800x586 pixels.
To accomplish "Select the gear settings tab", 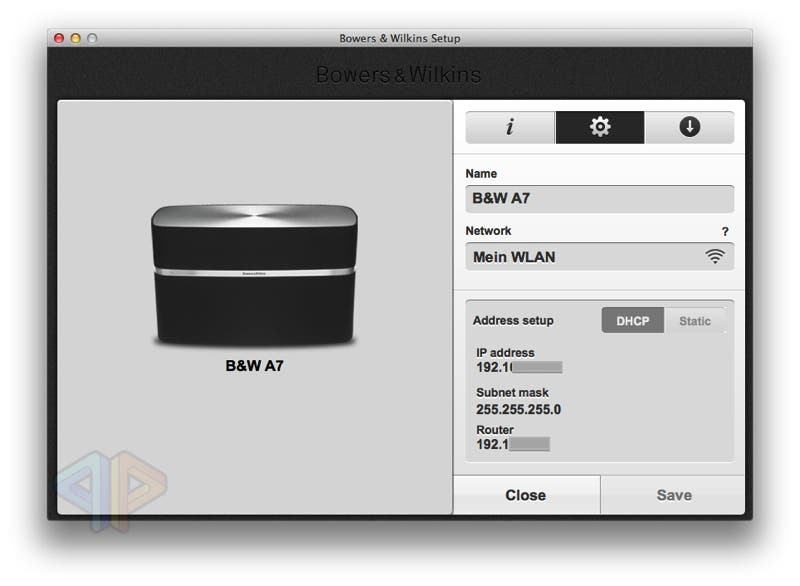I will coord(600,127).
